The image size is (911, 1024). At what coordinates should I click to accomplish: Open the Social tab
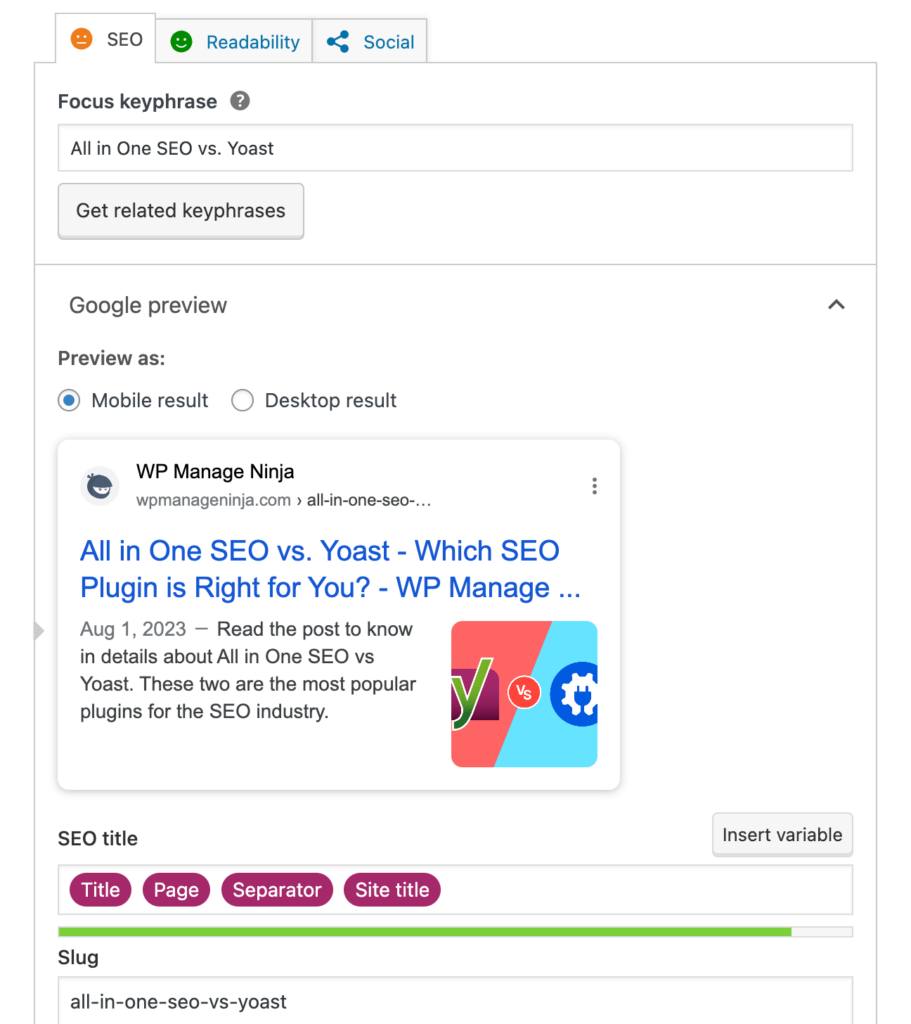tap(387, 41)
